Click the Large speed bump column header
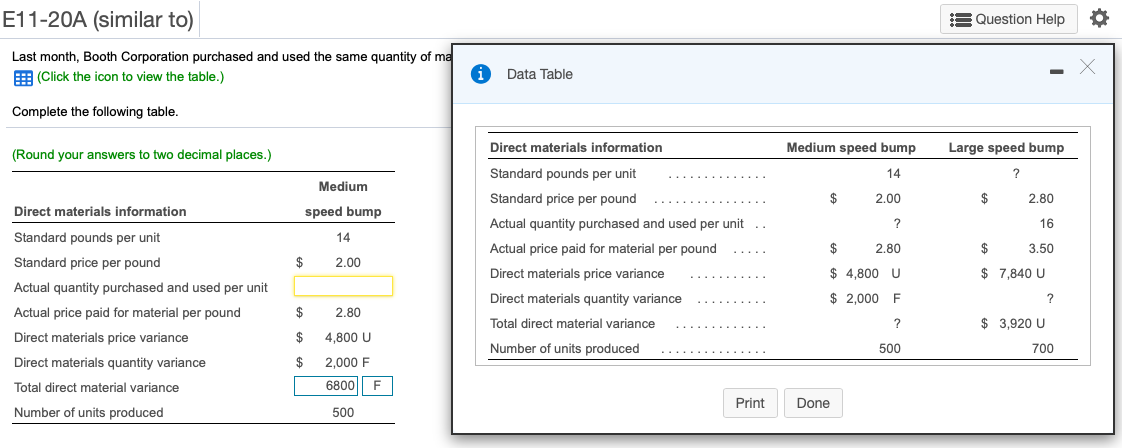Viewport: 1132px width, 448px height. 1005,147
